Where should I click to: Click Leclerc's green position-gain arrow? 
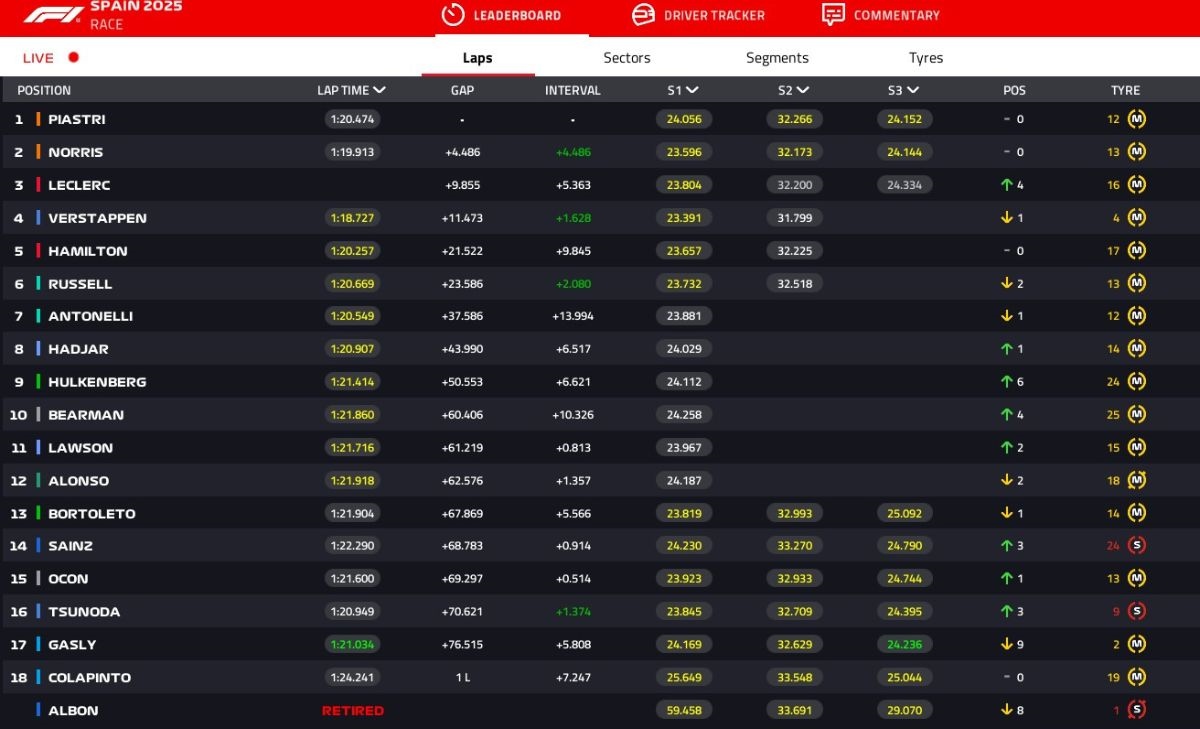(x=1007, y=185)
